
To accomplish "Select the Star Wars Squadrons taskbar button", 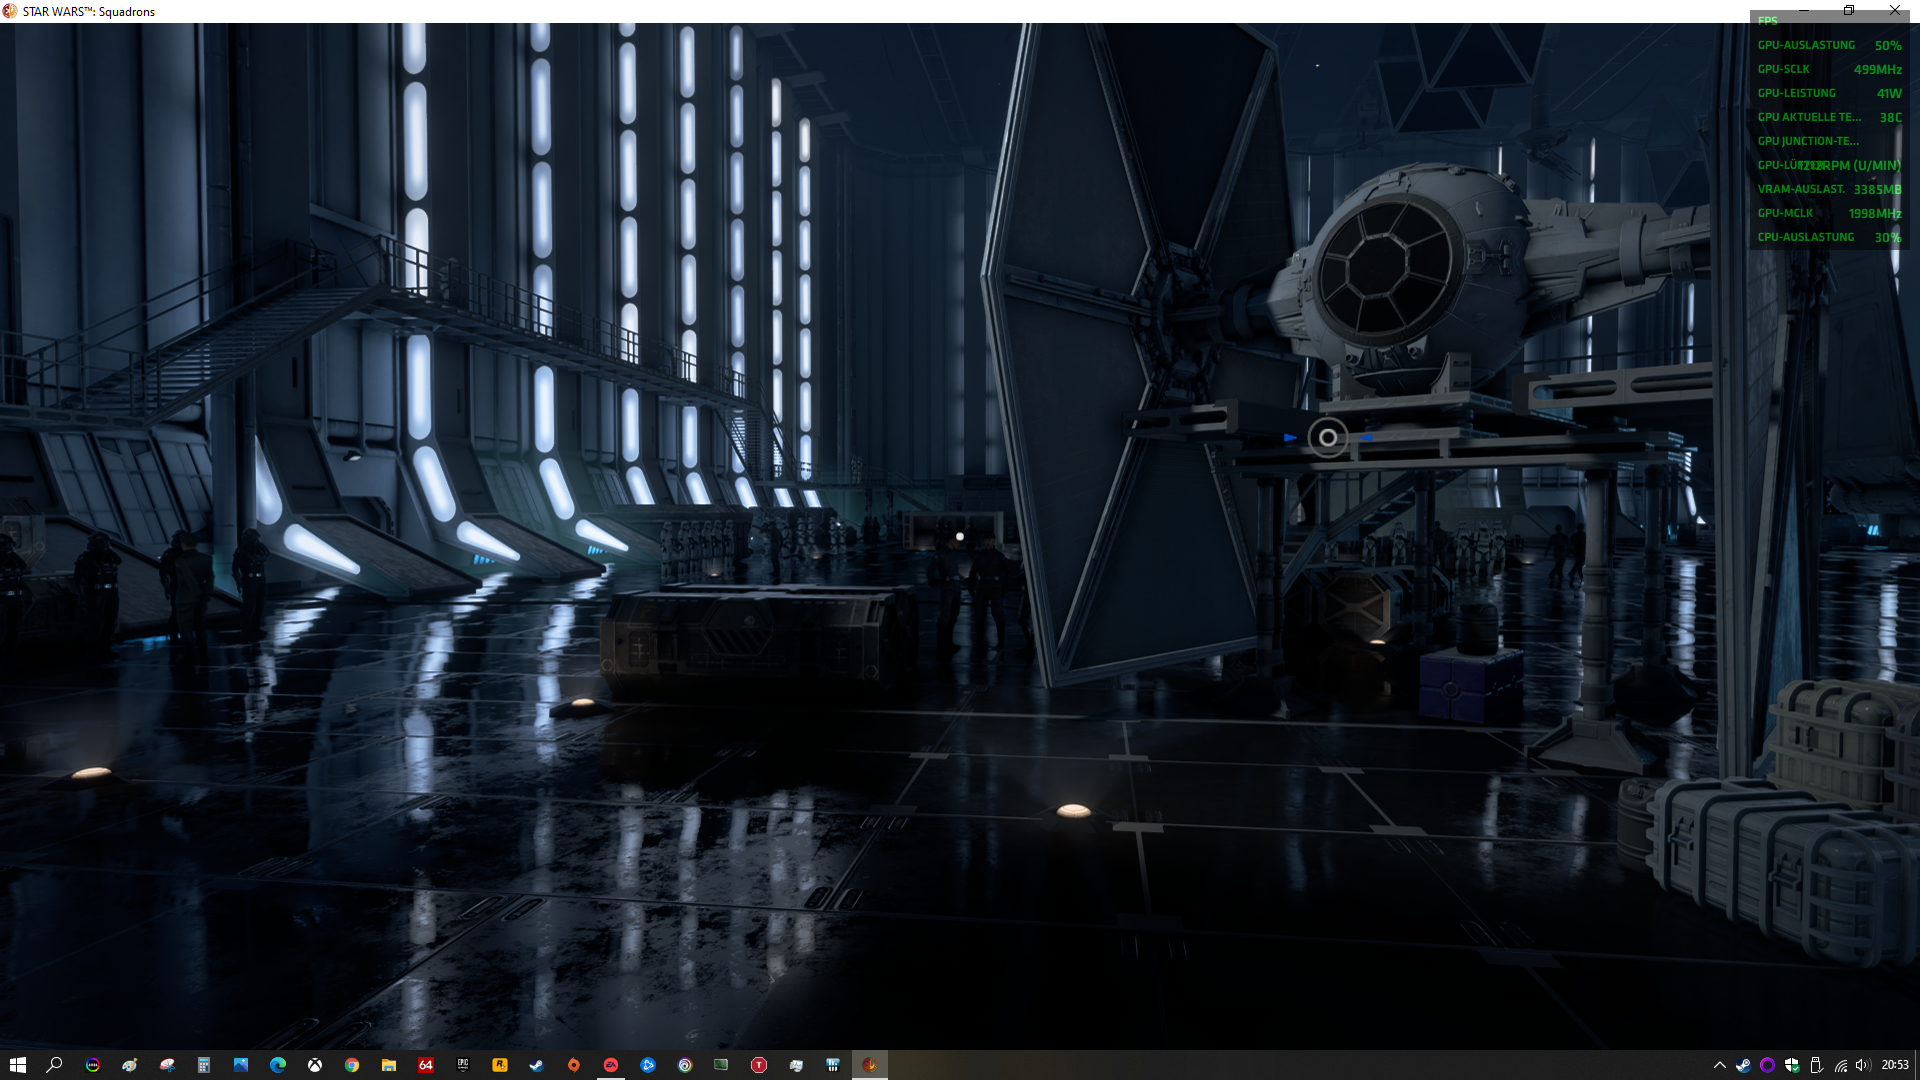I will coord(870,1065).
